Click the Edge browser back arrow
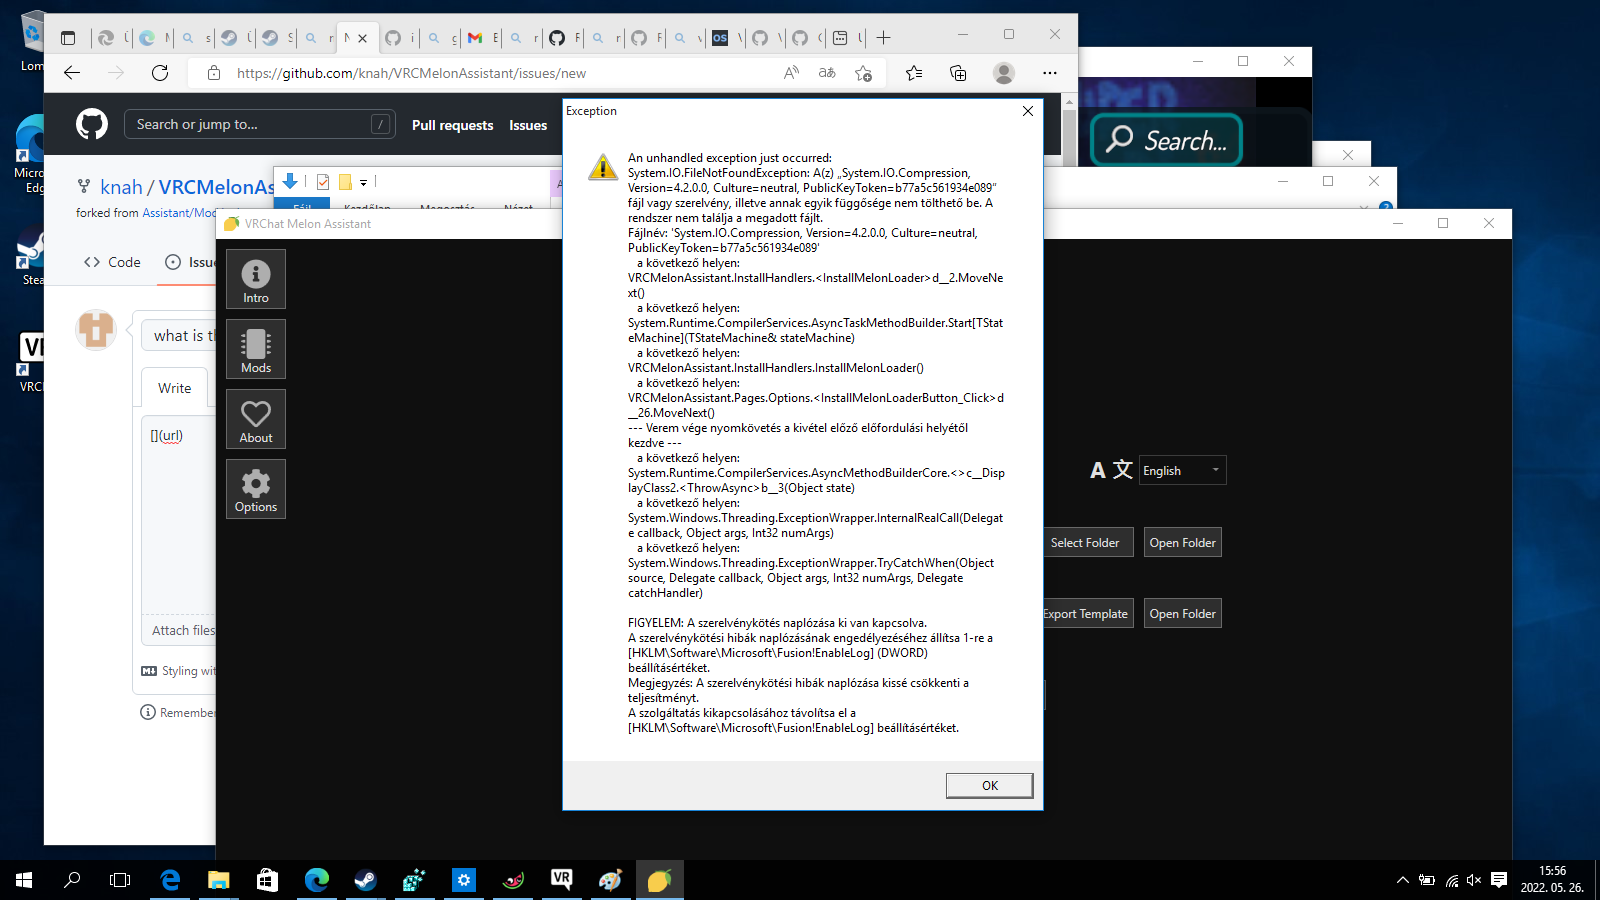The height and width of the screenshot is (900, 1600). pos(72,73)
